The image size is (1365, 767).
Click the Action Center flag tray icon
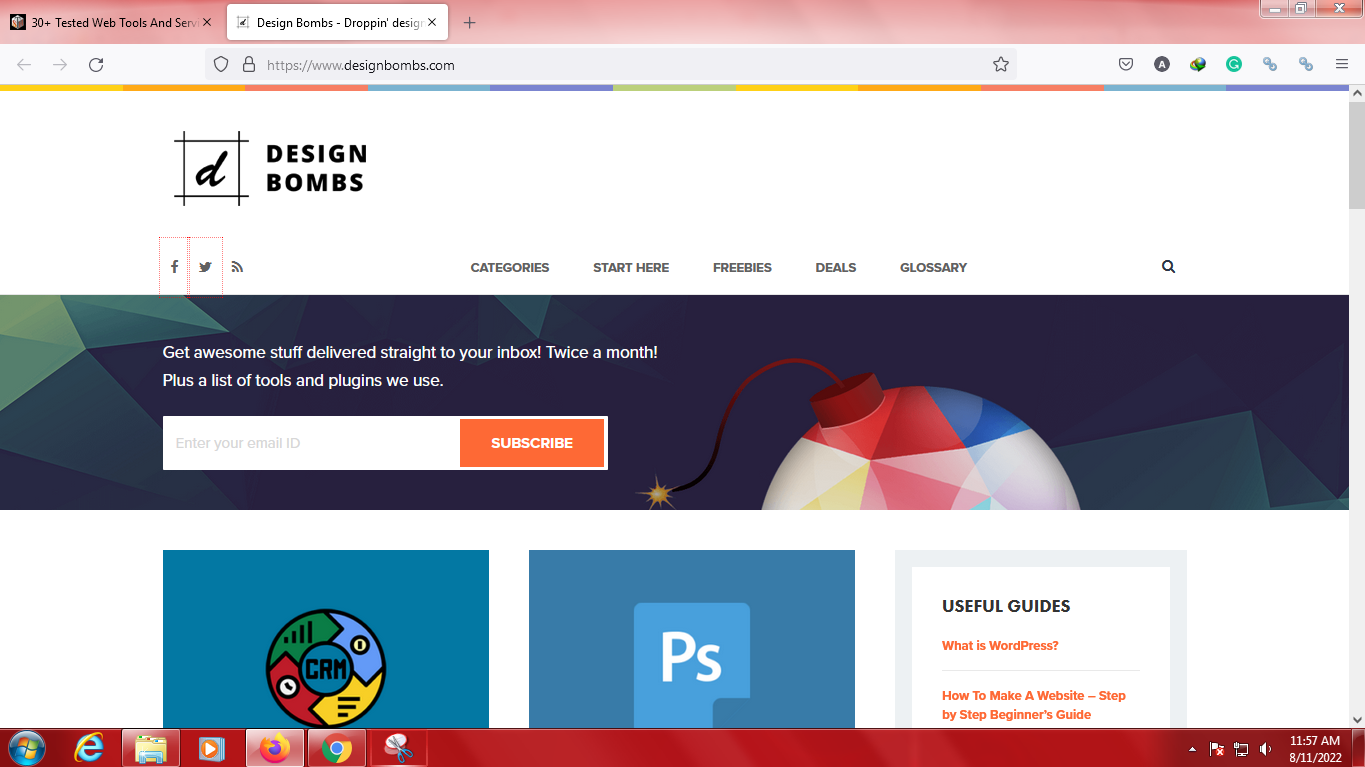point(1217,749)
